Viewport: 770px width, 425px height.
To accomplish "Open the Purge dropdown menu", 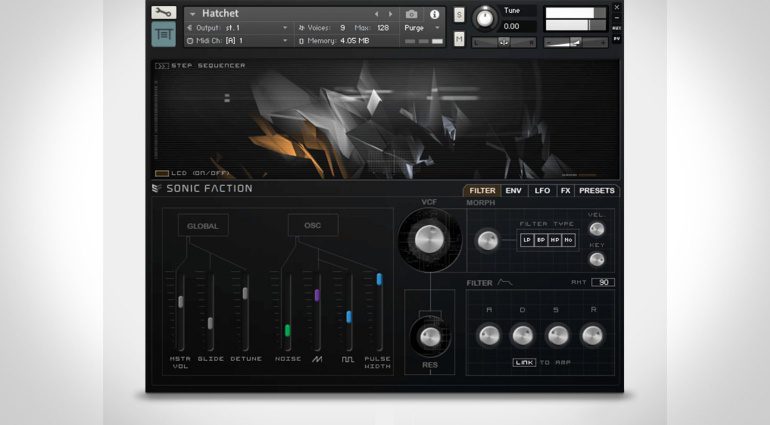I will pyautogui.click(x=418, y=28).
